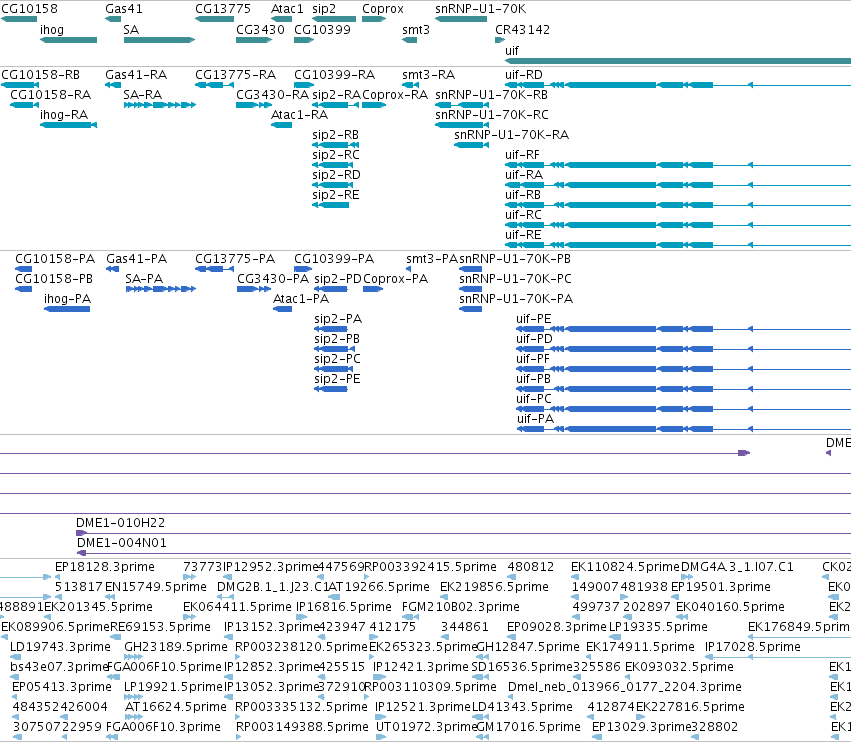Select the EP09028.3prime EST label
The height and width of the screenshot is (742, 851).
click(556, 627)
